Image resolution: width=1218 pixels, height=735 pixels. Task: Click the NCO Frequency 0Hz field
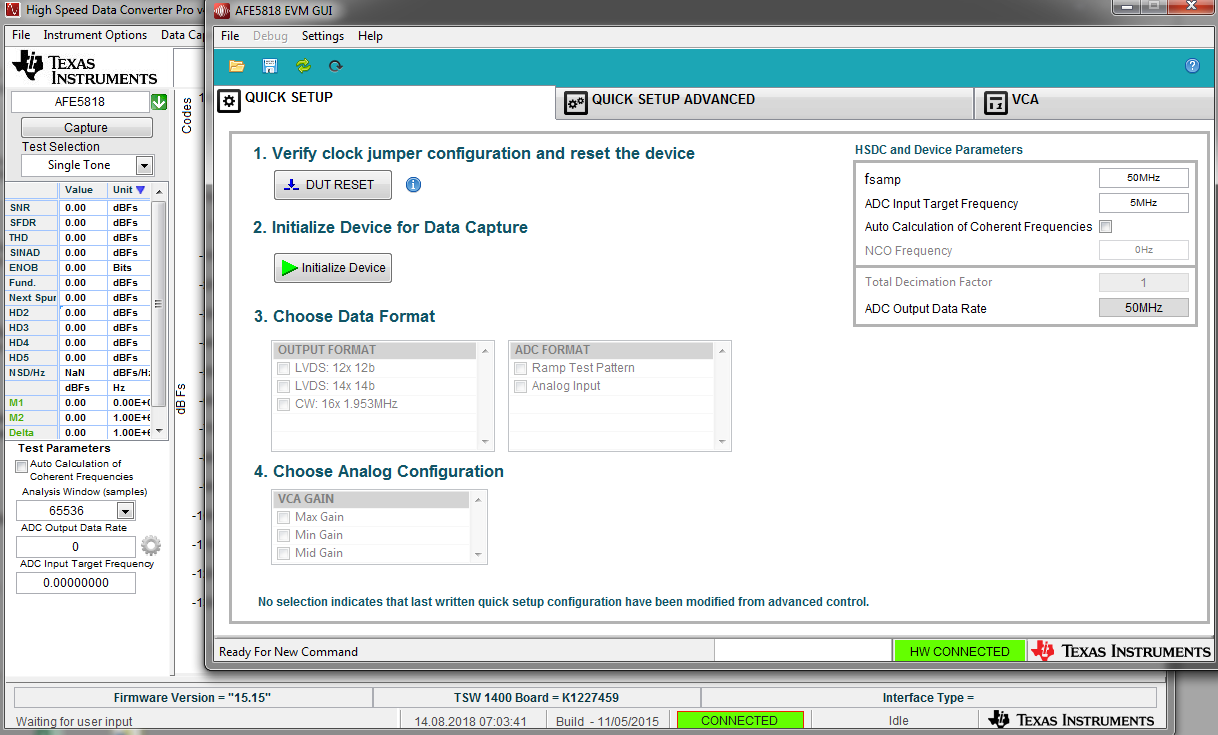coord(1143,250)
